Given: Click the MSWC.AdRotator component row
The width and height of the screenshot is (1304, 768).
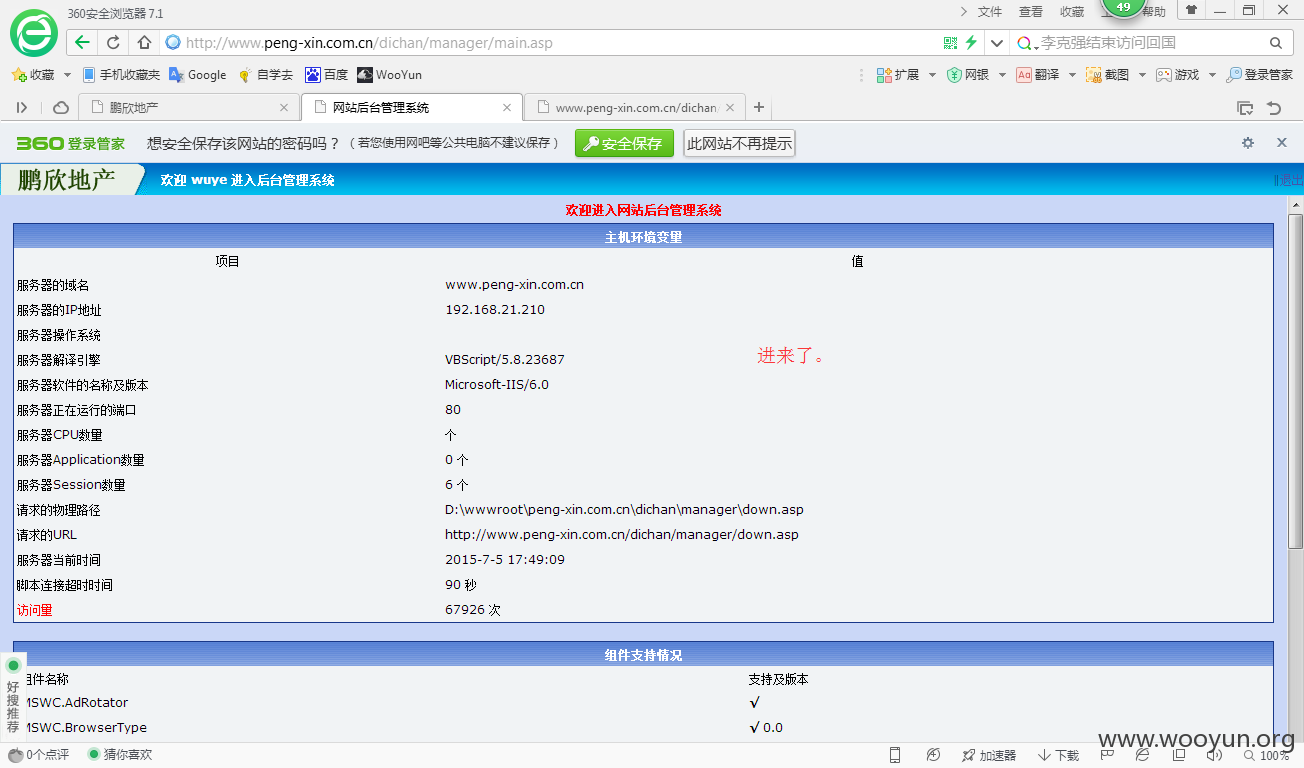Looking at the screenshot, I should click(643, 703).
